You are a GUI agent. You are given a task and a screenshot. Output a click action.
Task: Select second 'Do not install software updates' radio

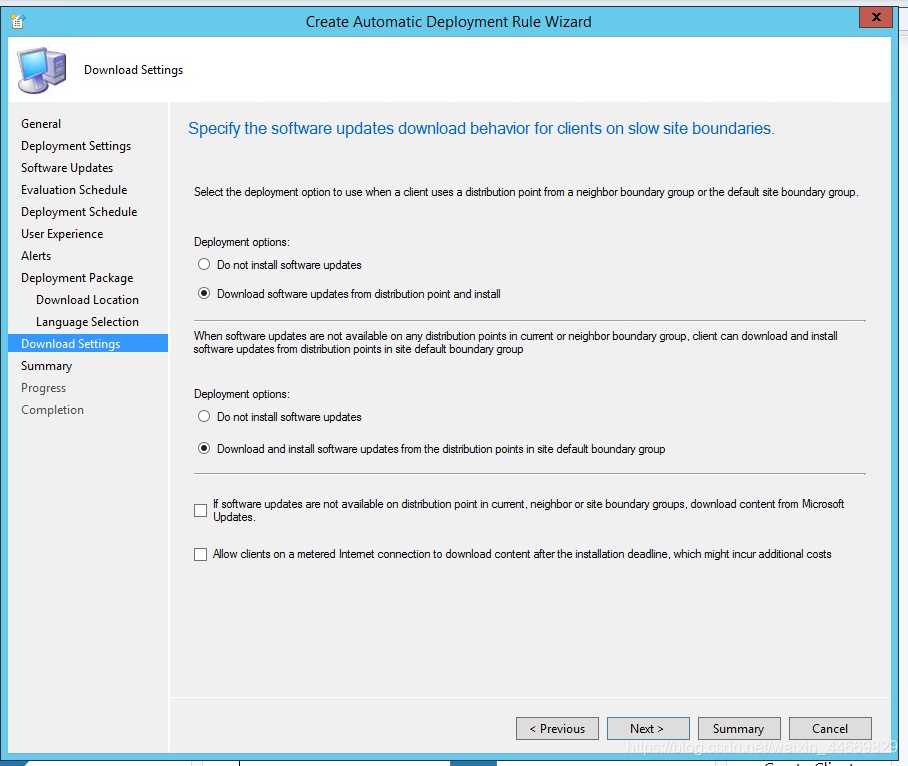click(204, 416)
